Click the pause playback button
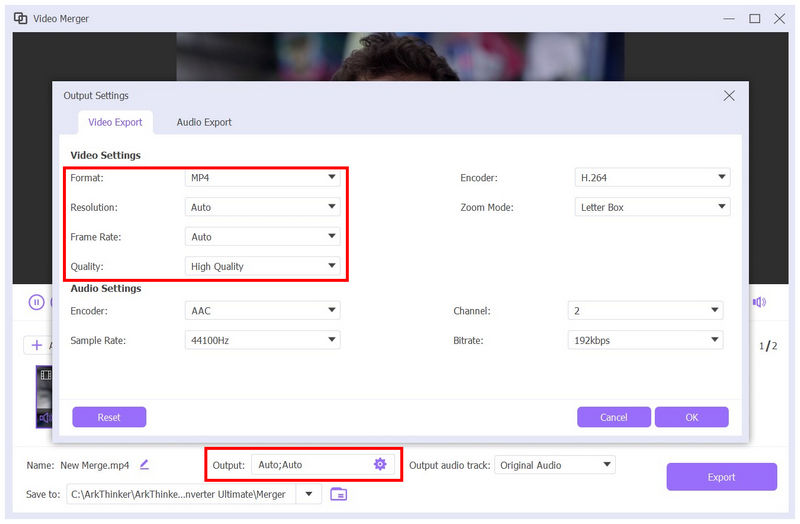The width and height of the screenshot is (800, 524). coord(36,302)
